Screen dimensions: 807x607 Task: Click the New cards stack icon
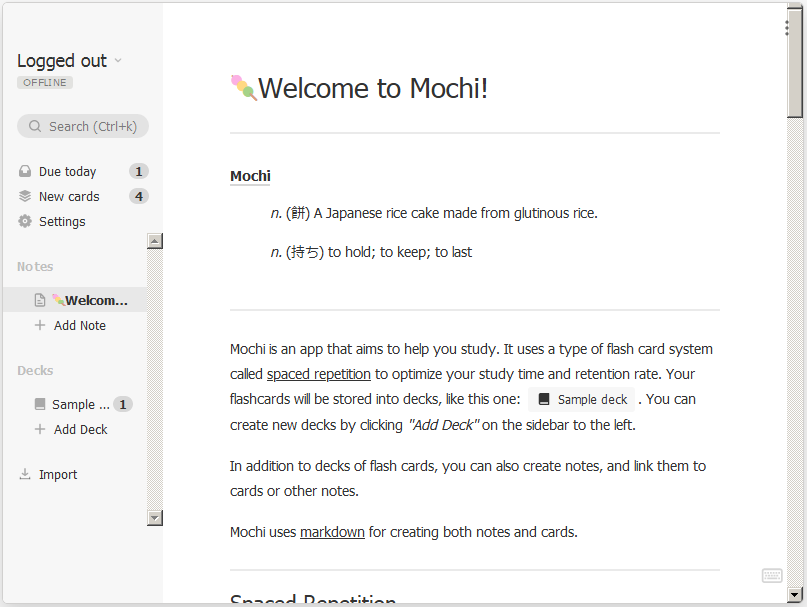click(25, 196)
